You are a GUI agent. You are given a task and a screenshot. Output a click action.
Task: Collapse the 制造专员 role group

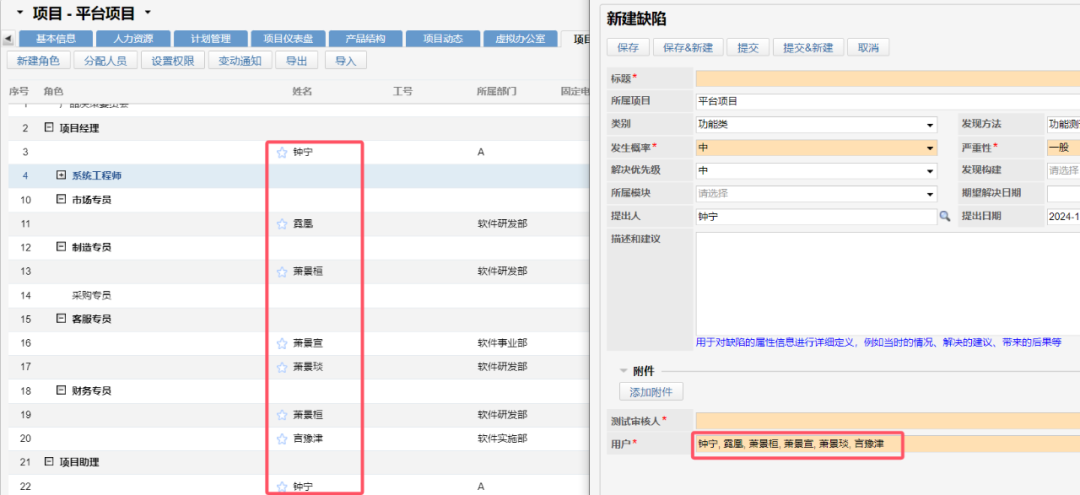click(61, 247)
